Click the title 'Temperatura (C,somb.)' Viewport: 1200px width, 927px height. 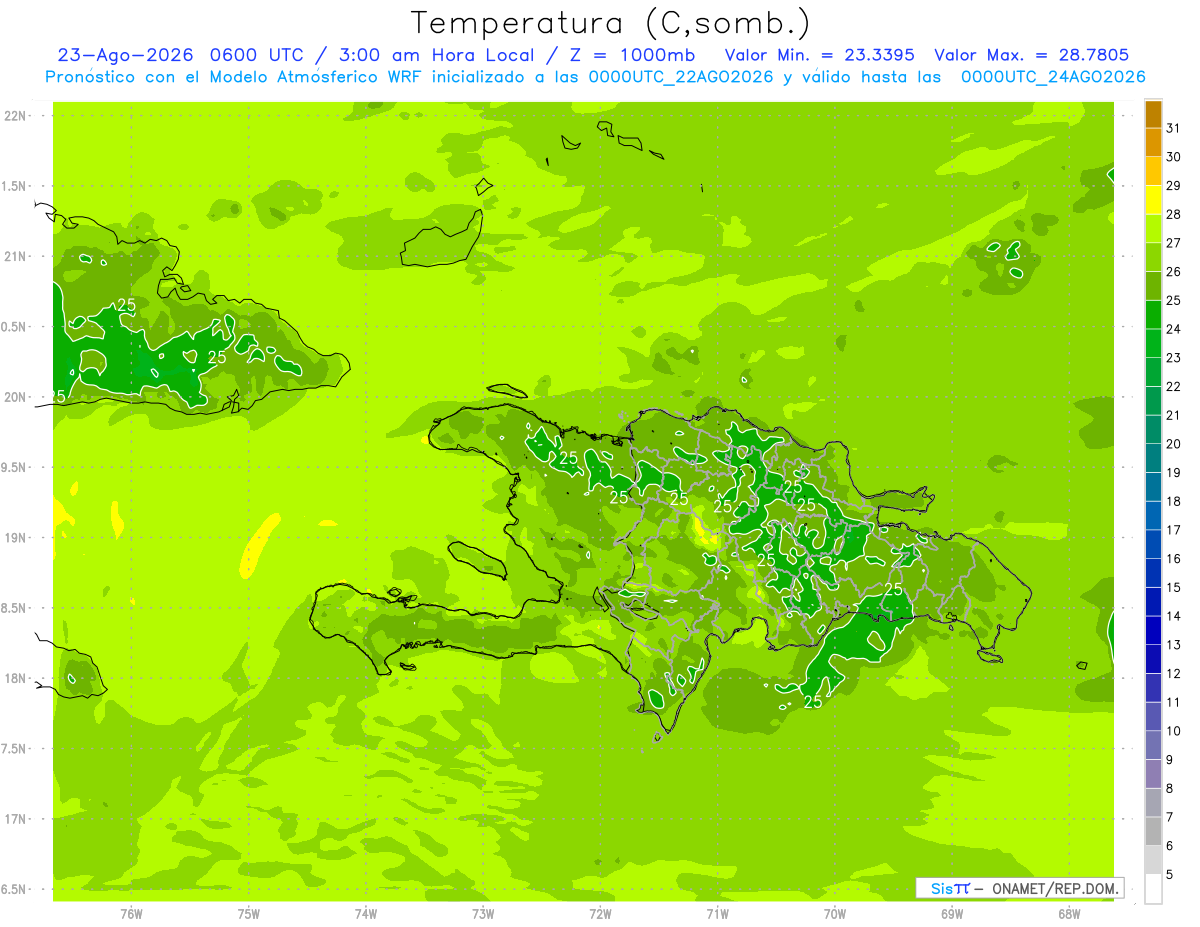pos(610,23)
